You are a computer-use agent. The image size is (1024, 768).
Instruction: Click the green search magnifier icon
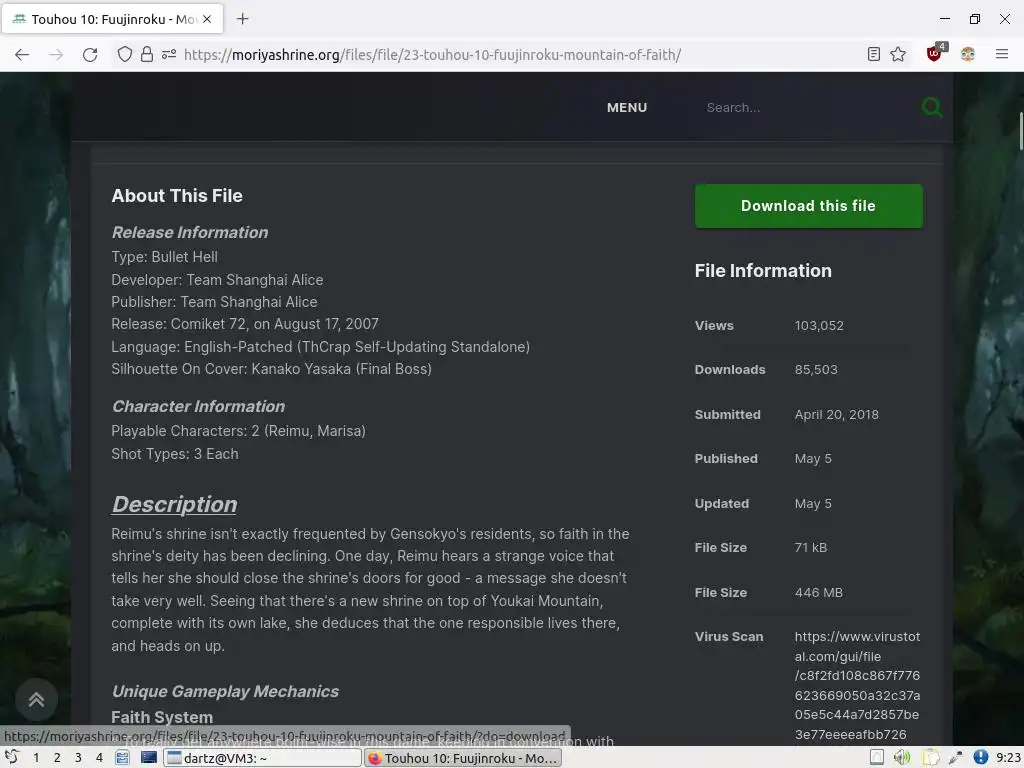coord(932,107)
